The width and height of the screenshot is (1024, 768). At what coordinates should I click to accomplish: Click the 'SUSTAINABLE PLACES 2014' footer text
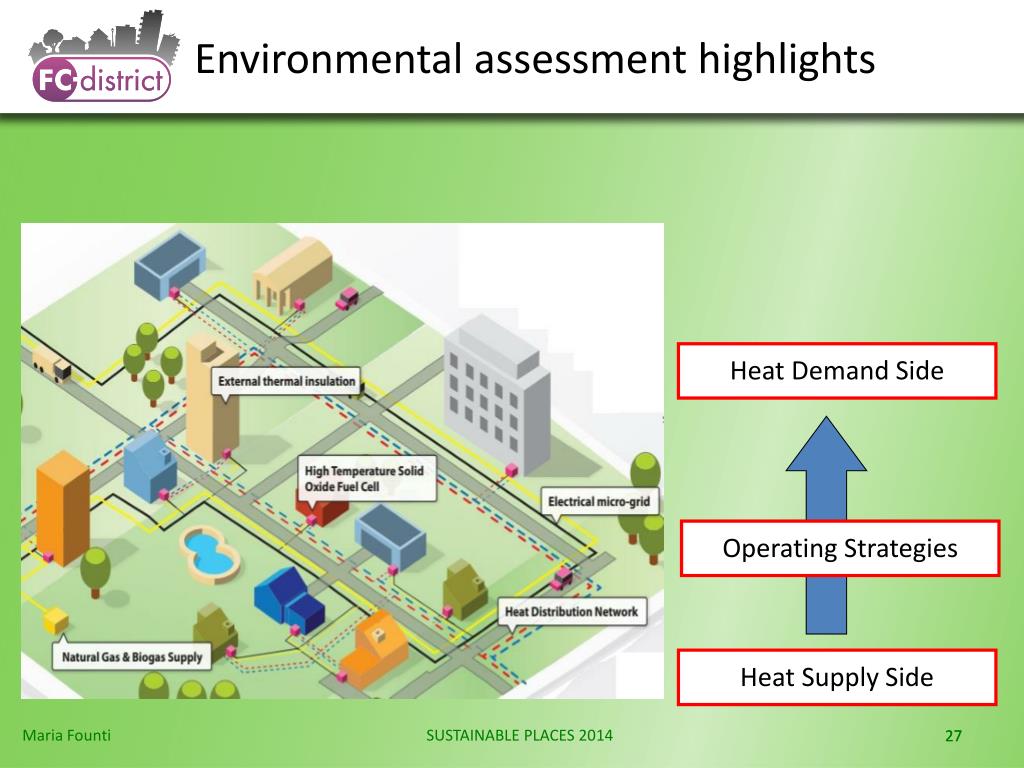(519, 735)
